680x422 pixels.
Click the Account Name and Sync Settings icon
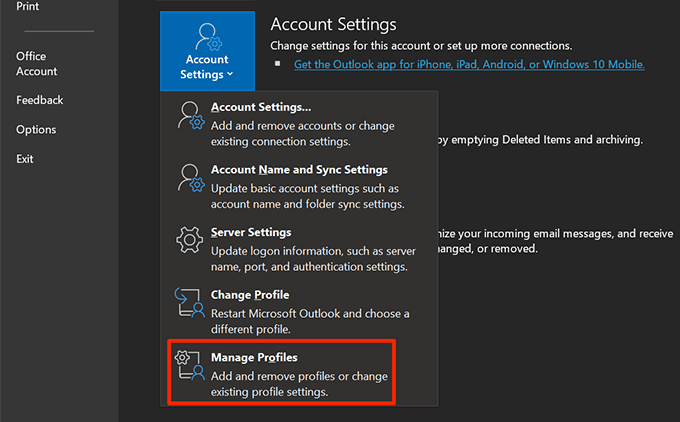pyautogui.click(x=190, y=180)
